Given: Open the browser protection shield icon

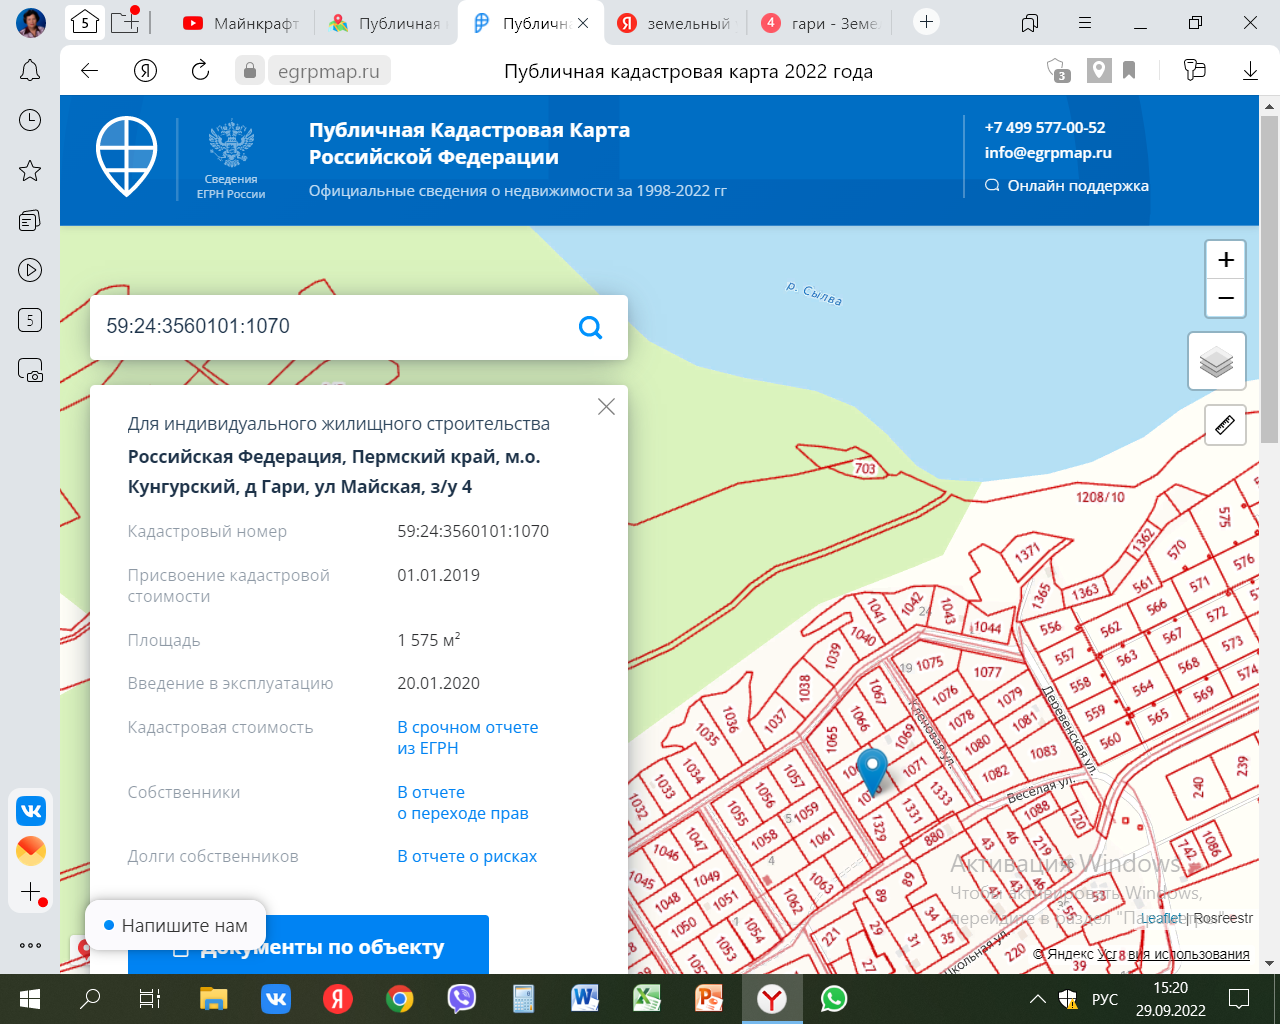Looking at the screenshot, I should (x=1058, y=70).
